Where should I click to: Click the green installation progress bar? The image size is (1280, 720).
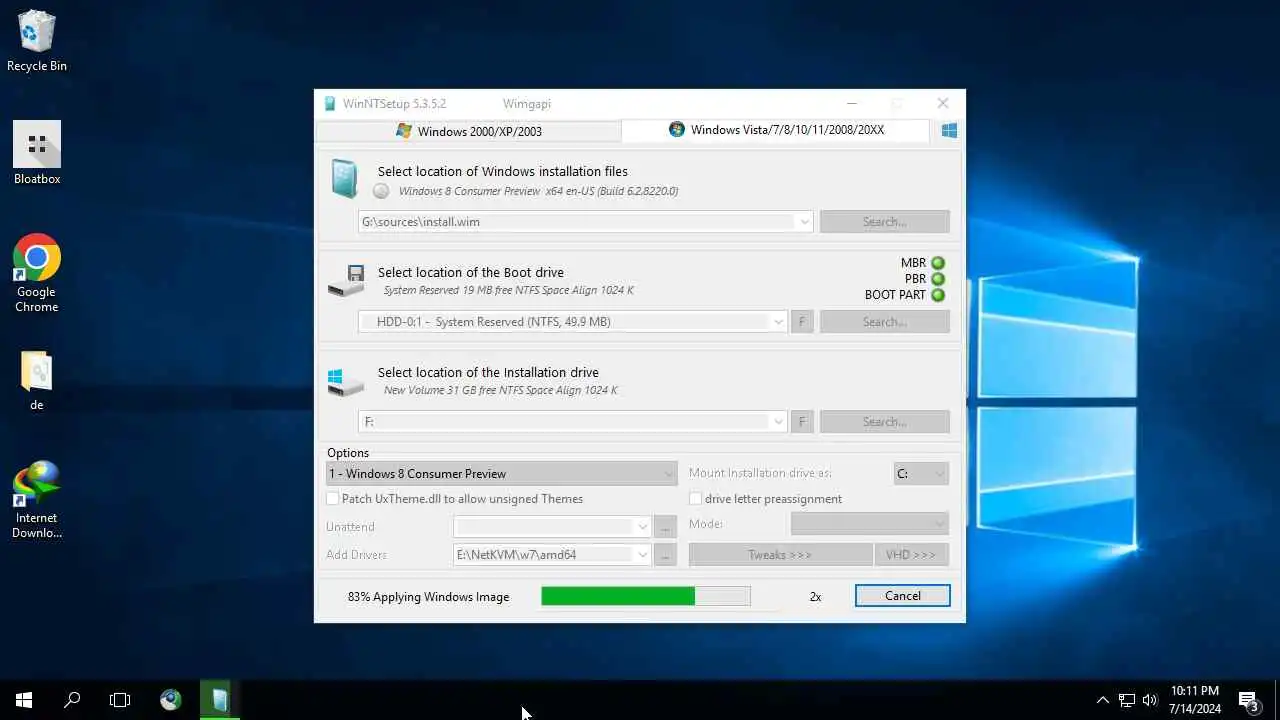pos(646,596)
